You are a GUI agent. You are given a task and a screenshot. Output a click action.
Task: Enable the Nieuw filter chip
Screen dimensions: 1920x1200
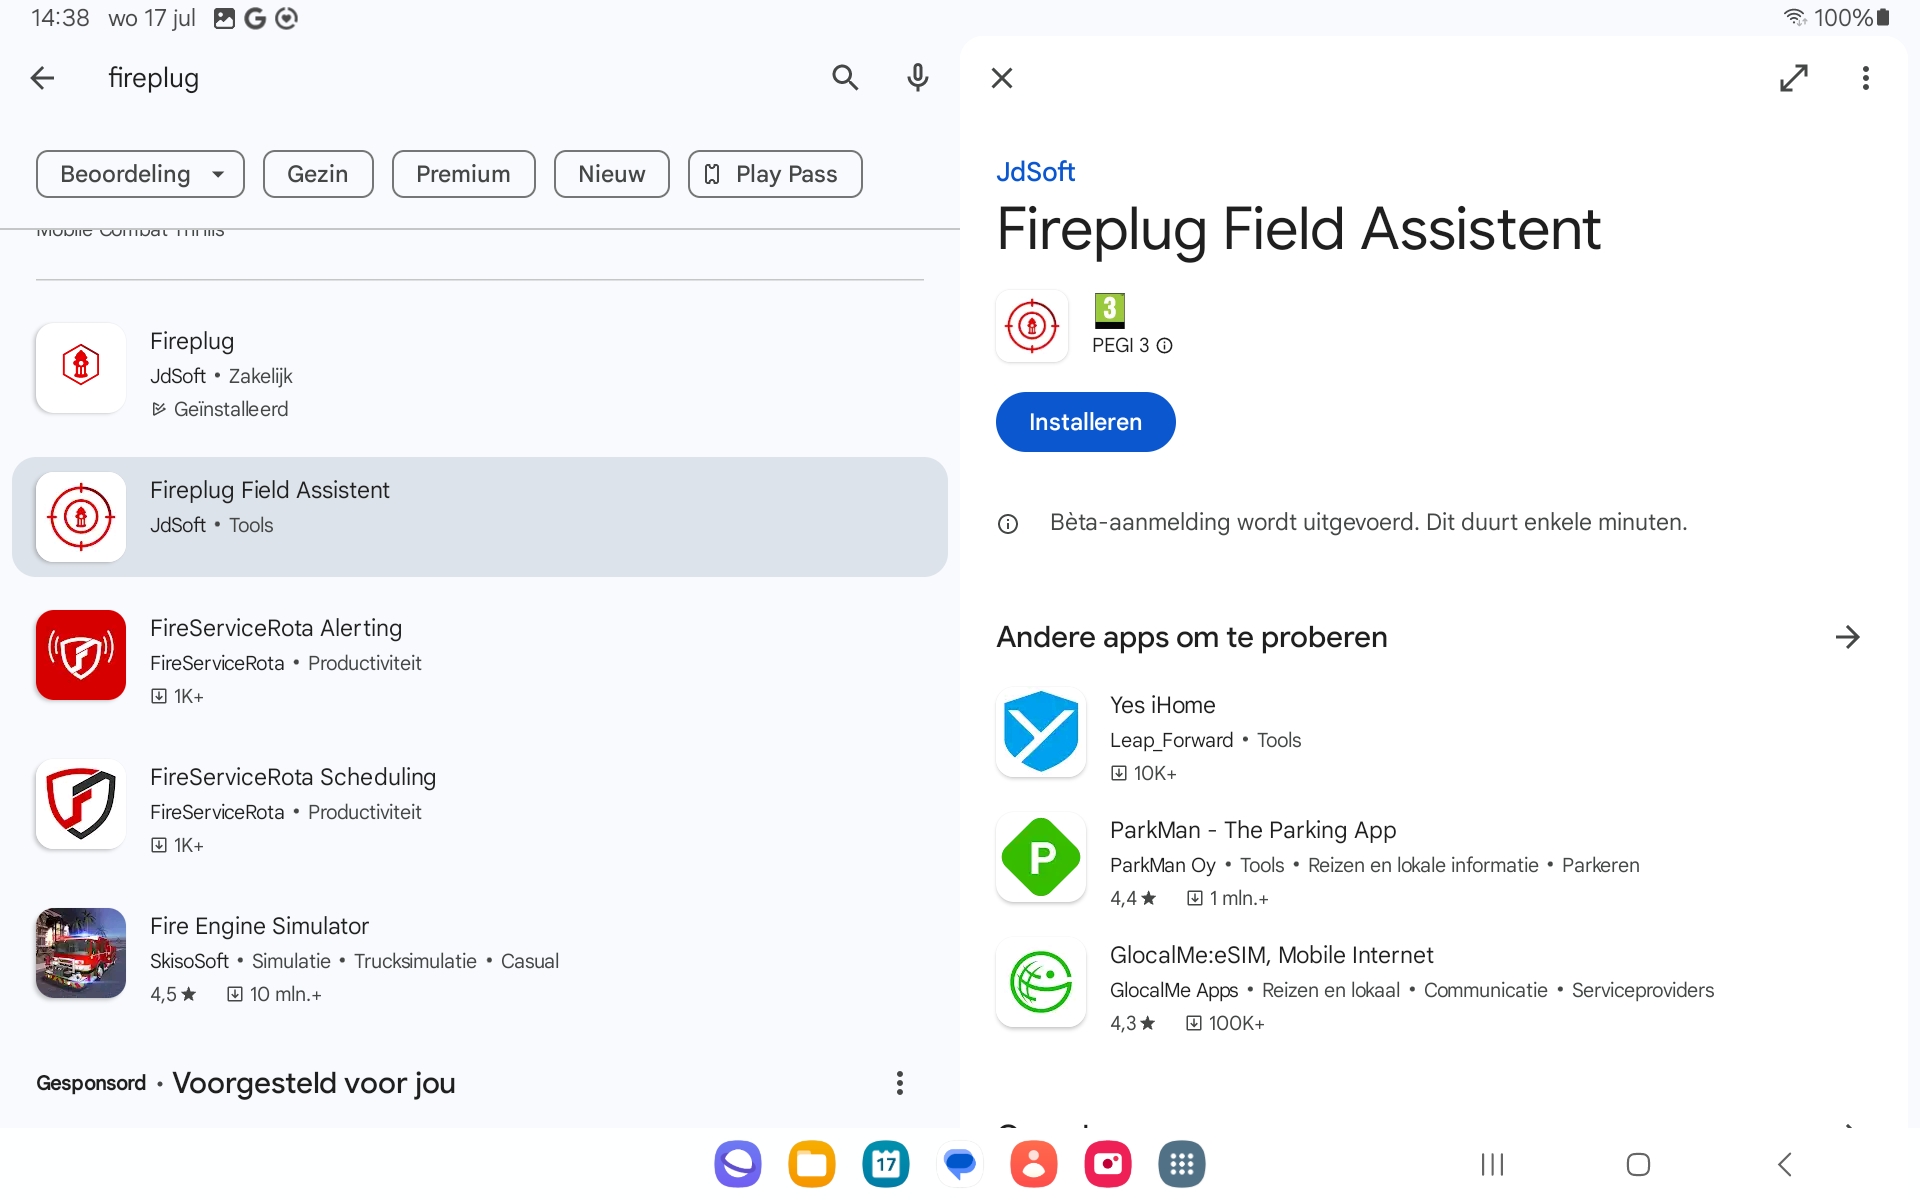click(x=611, y=174)
